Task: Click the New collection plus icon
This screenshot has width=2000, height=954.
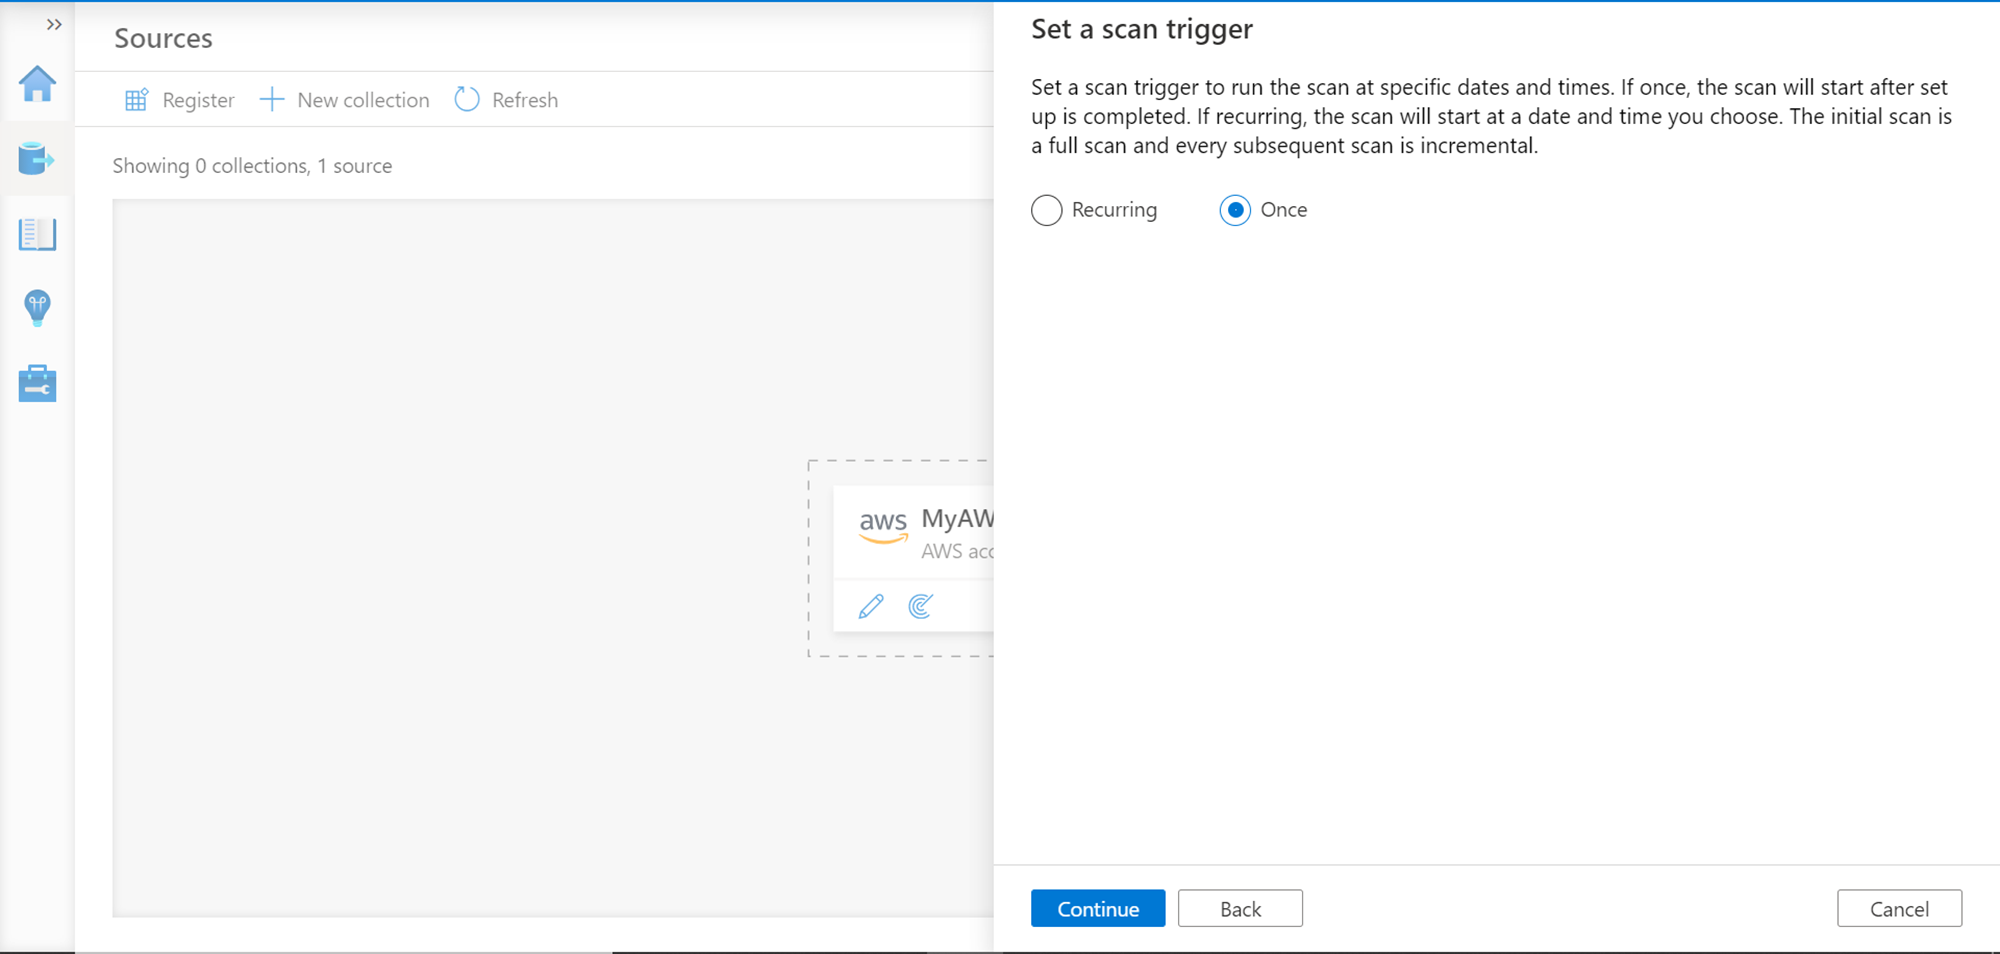Action: (272, 100)
